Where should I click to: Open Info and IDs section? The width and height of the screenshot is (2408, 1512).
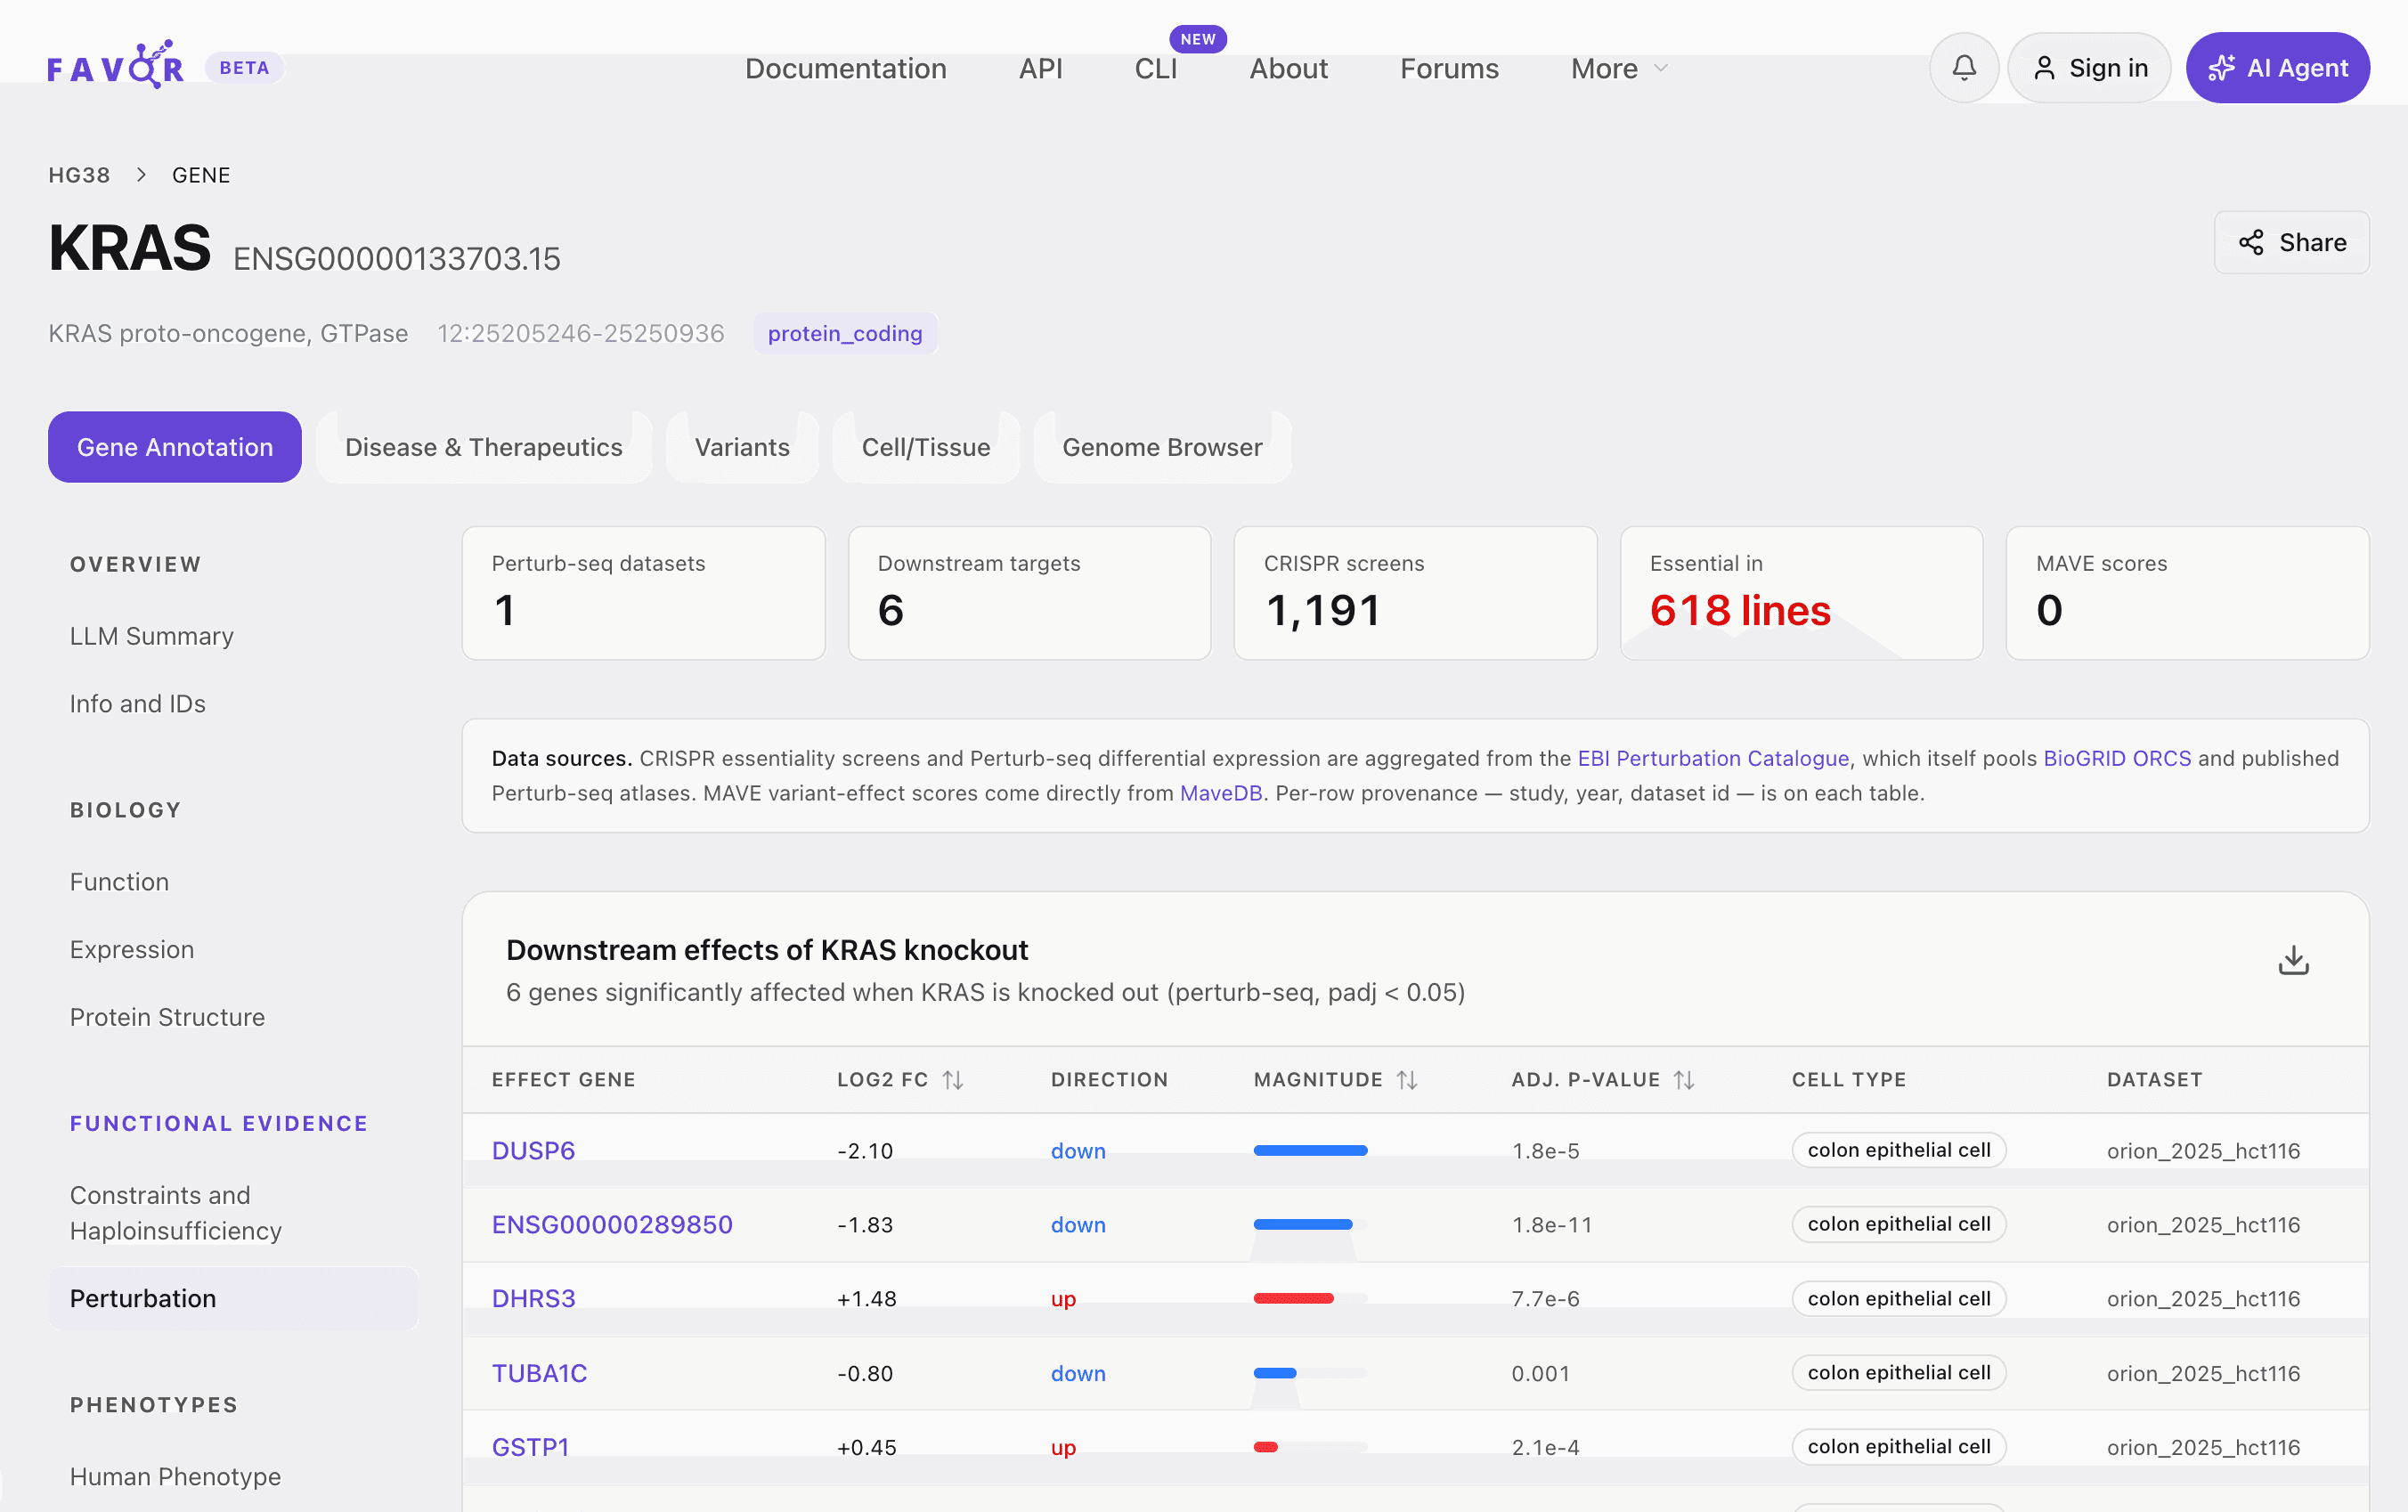[138, 704]
